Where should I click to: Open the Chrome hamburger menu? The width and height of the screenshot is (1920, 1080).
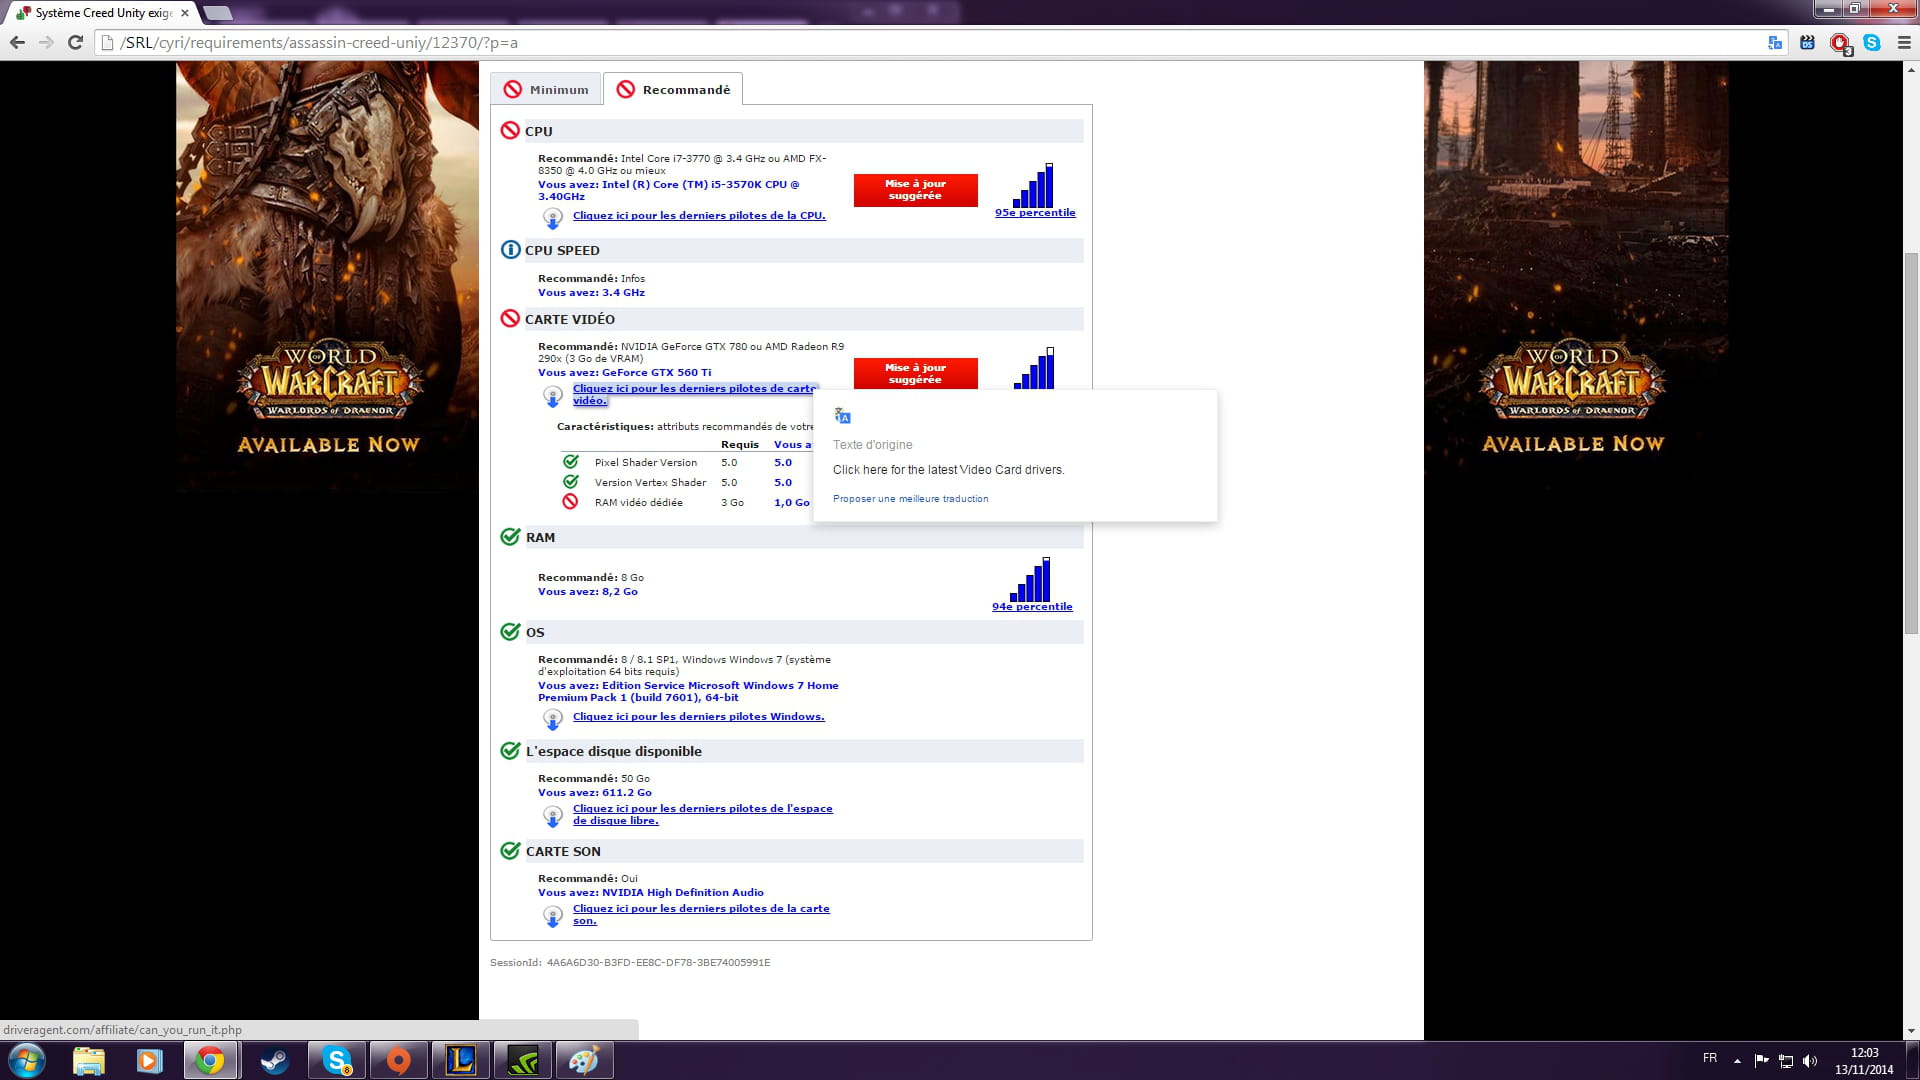click(1903, 43)
